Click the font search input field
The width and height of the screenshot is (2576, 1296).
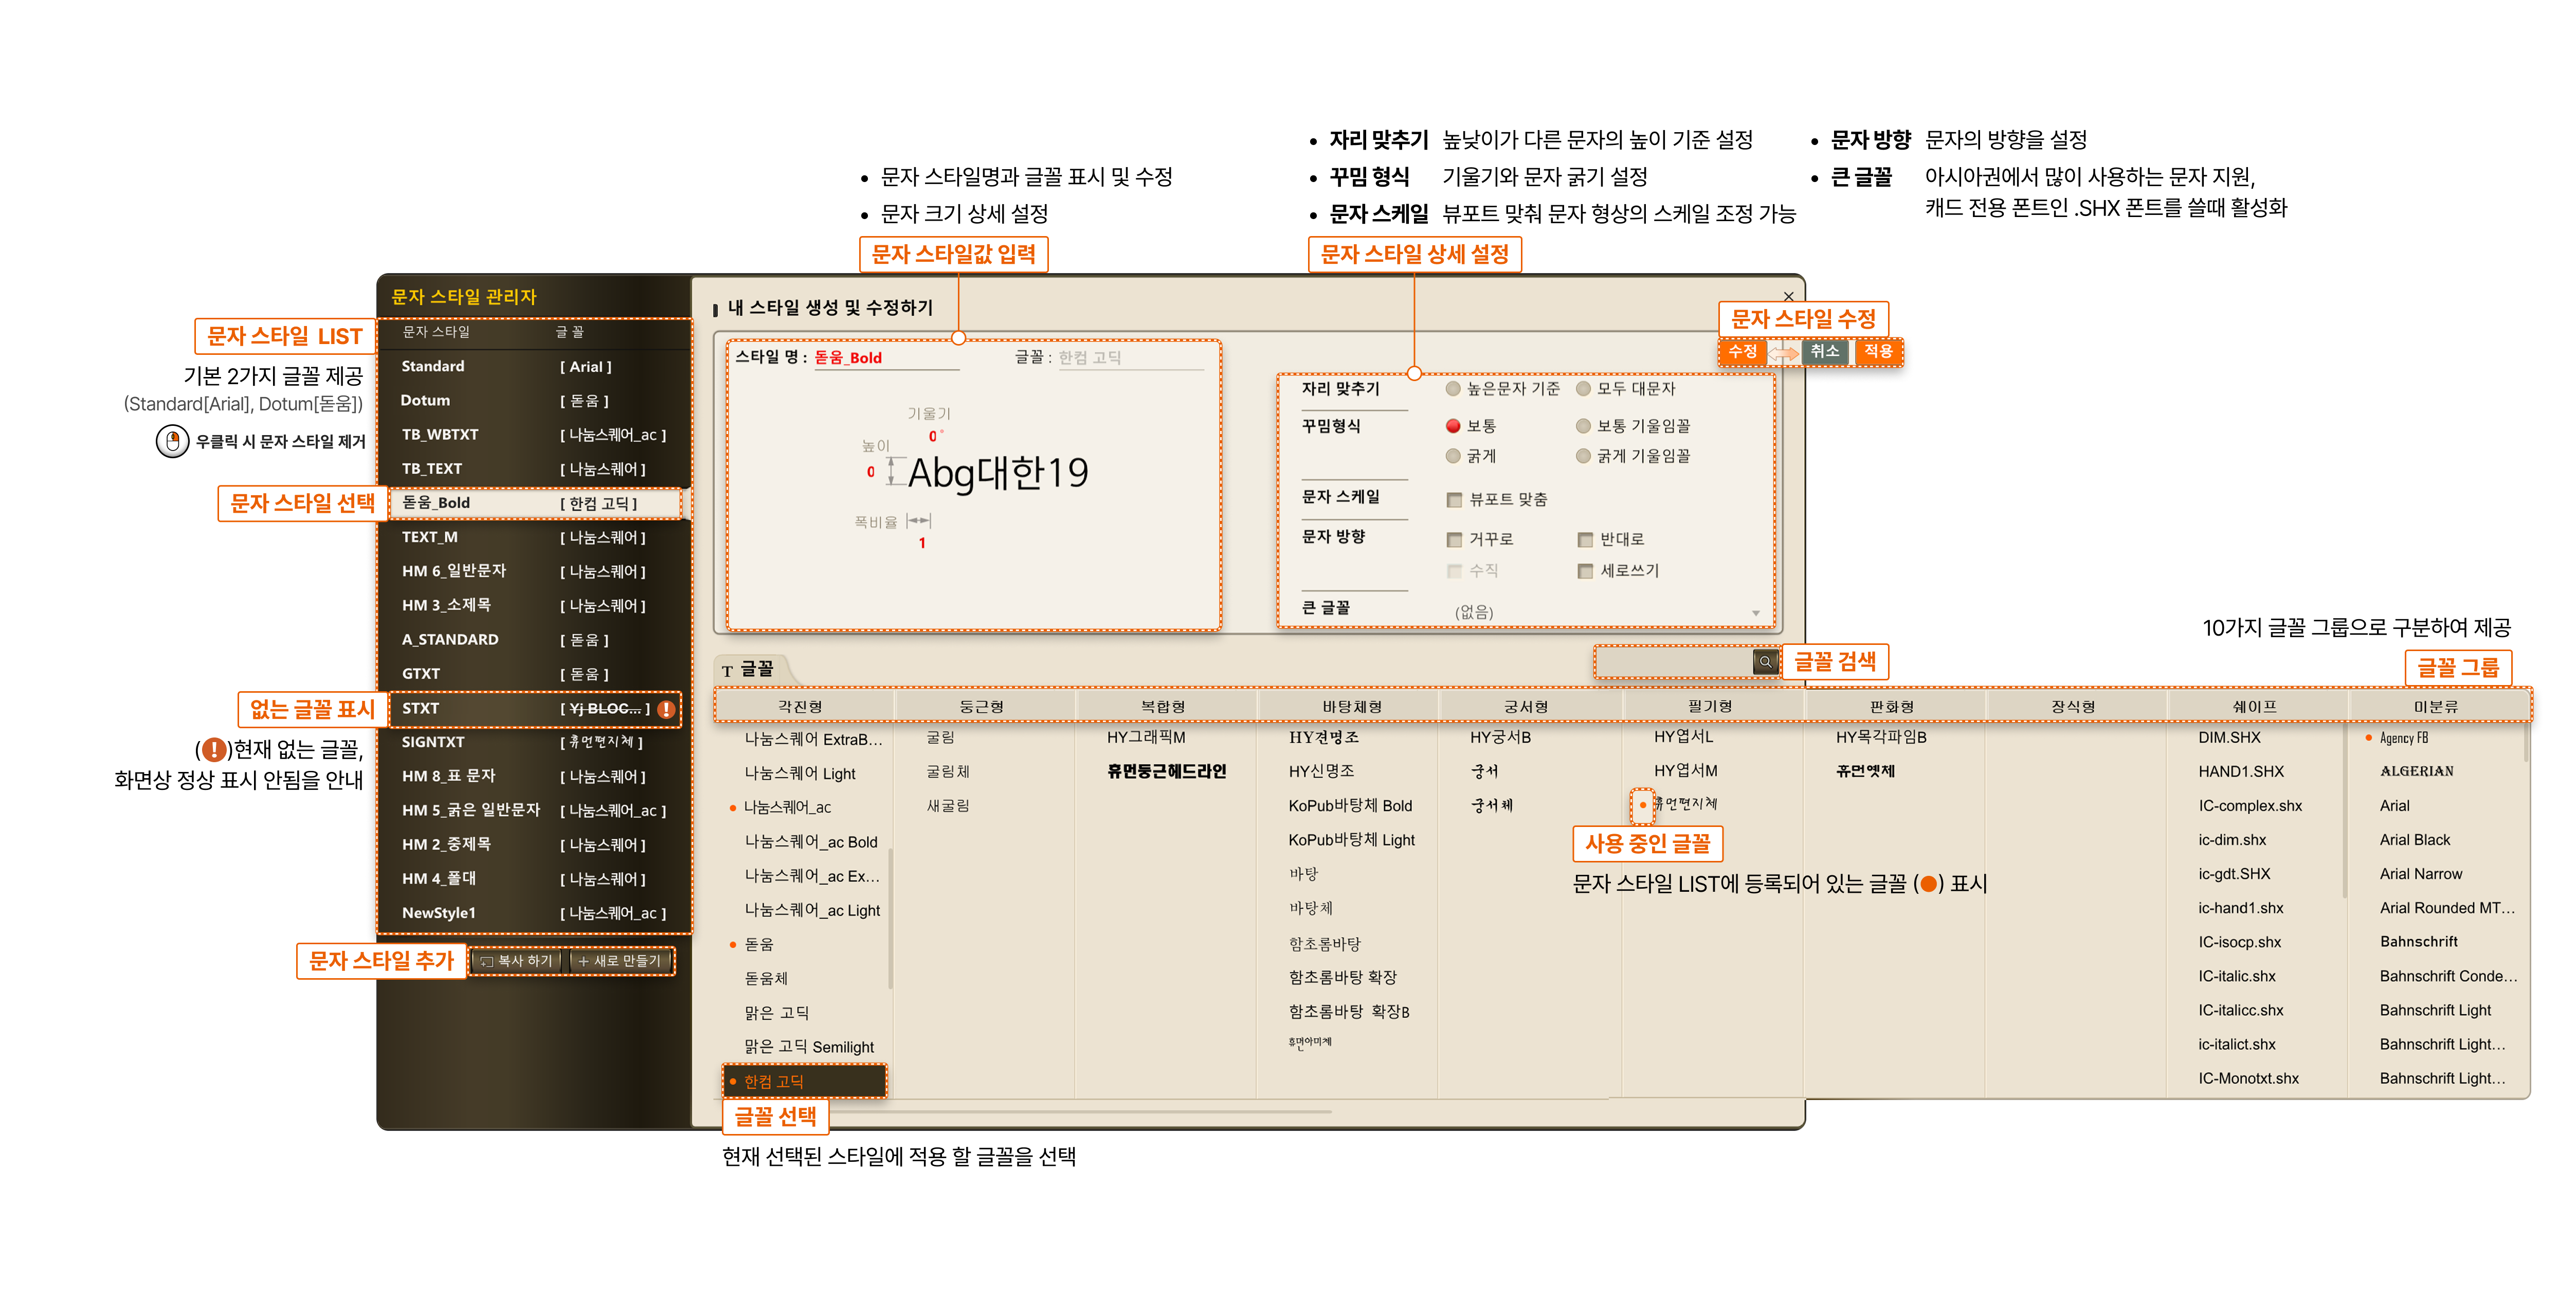click(x=1672, y=662)
